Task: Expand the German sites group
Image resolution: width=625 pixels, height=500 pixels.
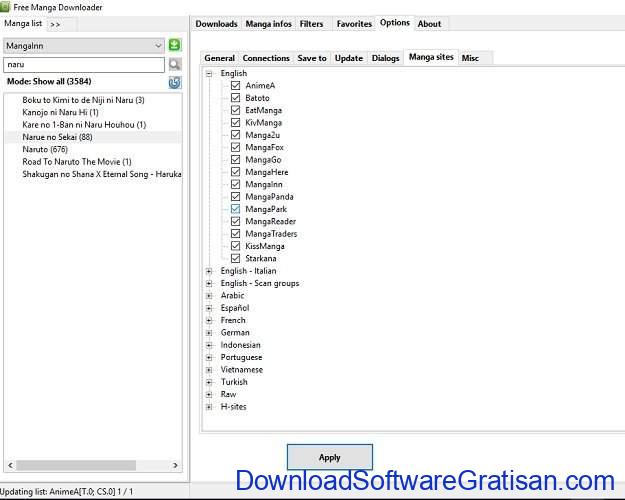Action: coord(209,333)
